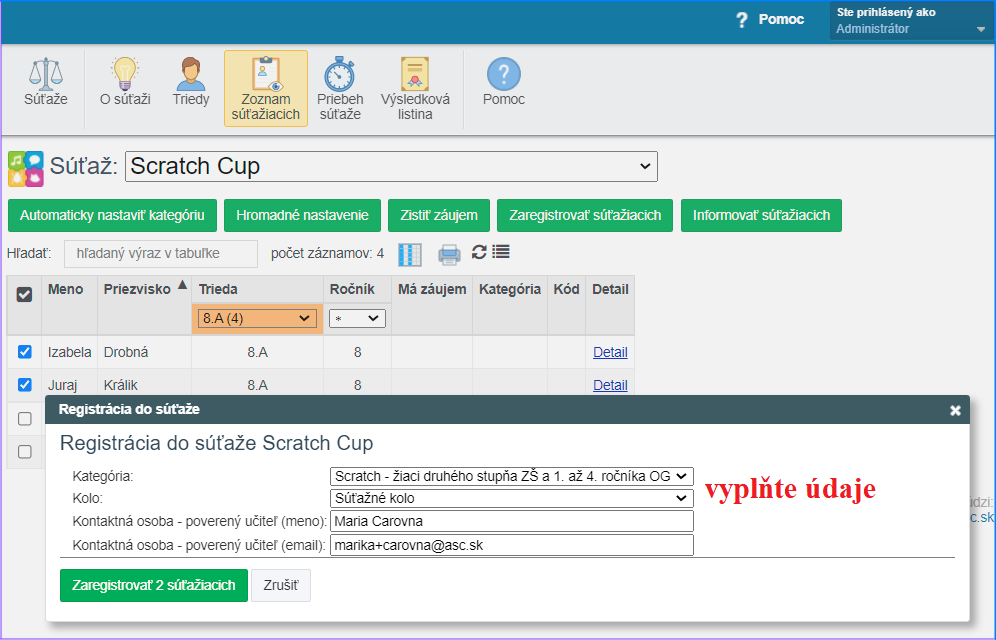This screenshot has width=996, height=640.
Task: Go to Triedy person icon
Action: point(191,83)
